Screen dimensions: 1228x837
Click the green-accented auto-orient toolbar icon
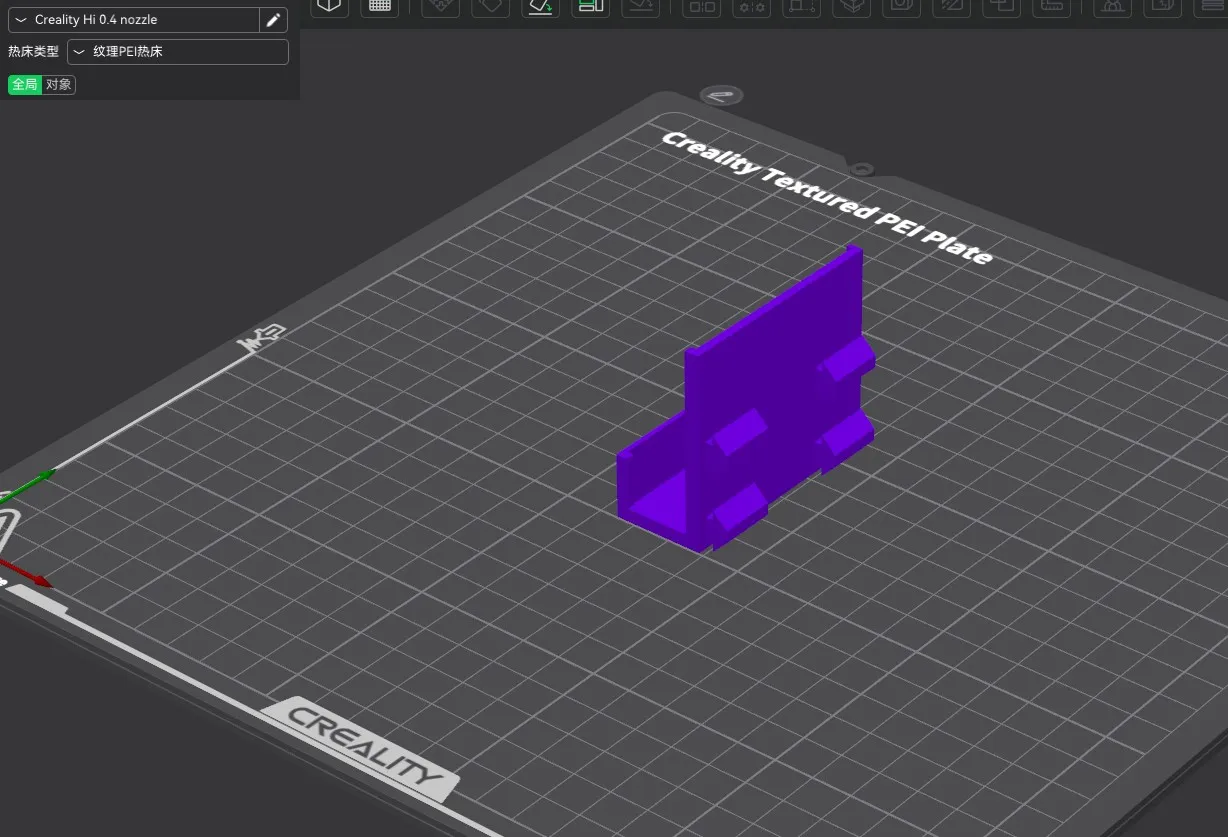point(541,6)
